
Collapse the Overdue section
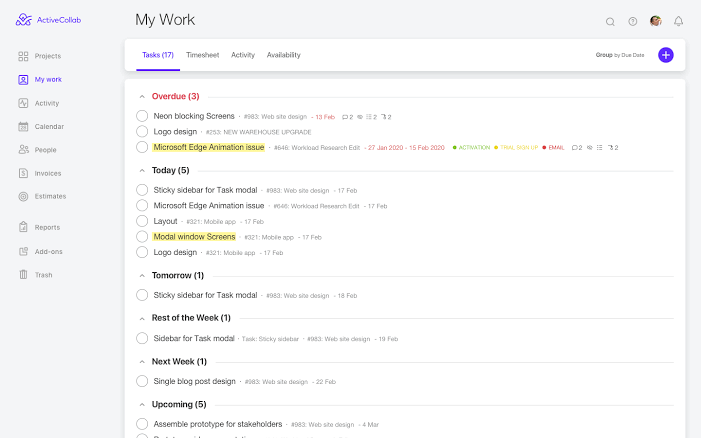pyautogui.click(x=142, y=97)
